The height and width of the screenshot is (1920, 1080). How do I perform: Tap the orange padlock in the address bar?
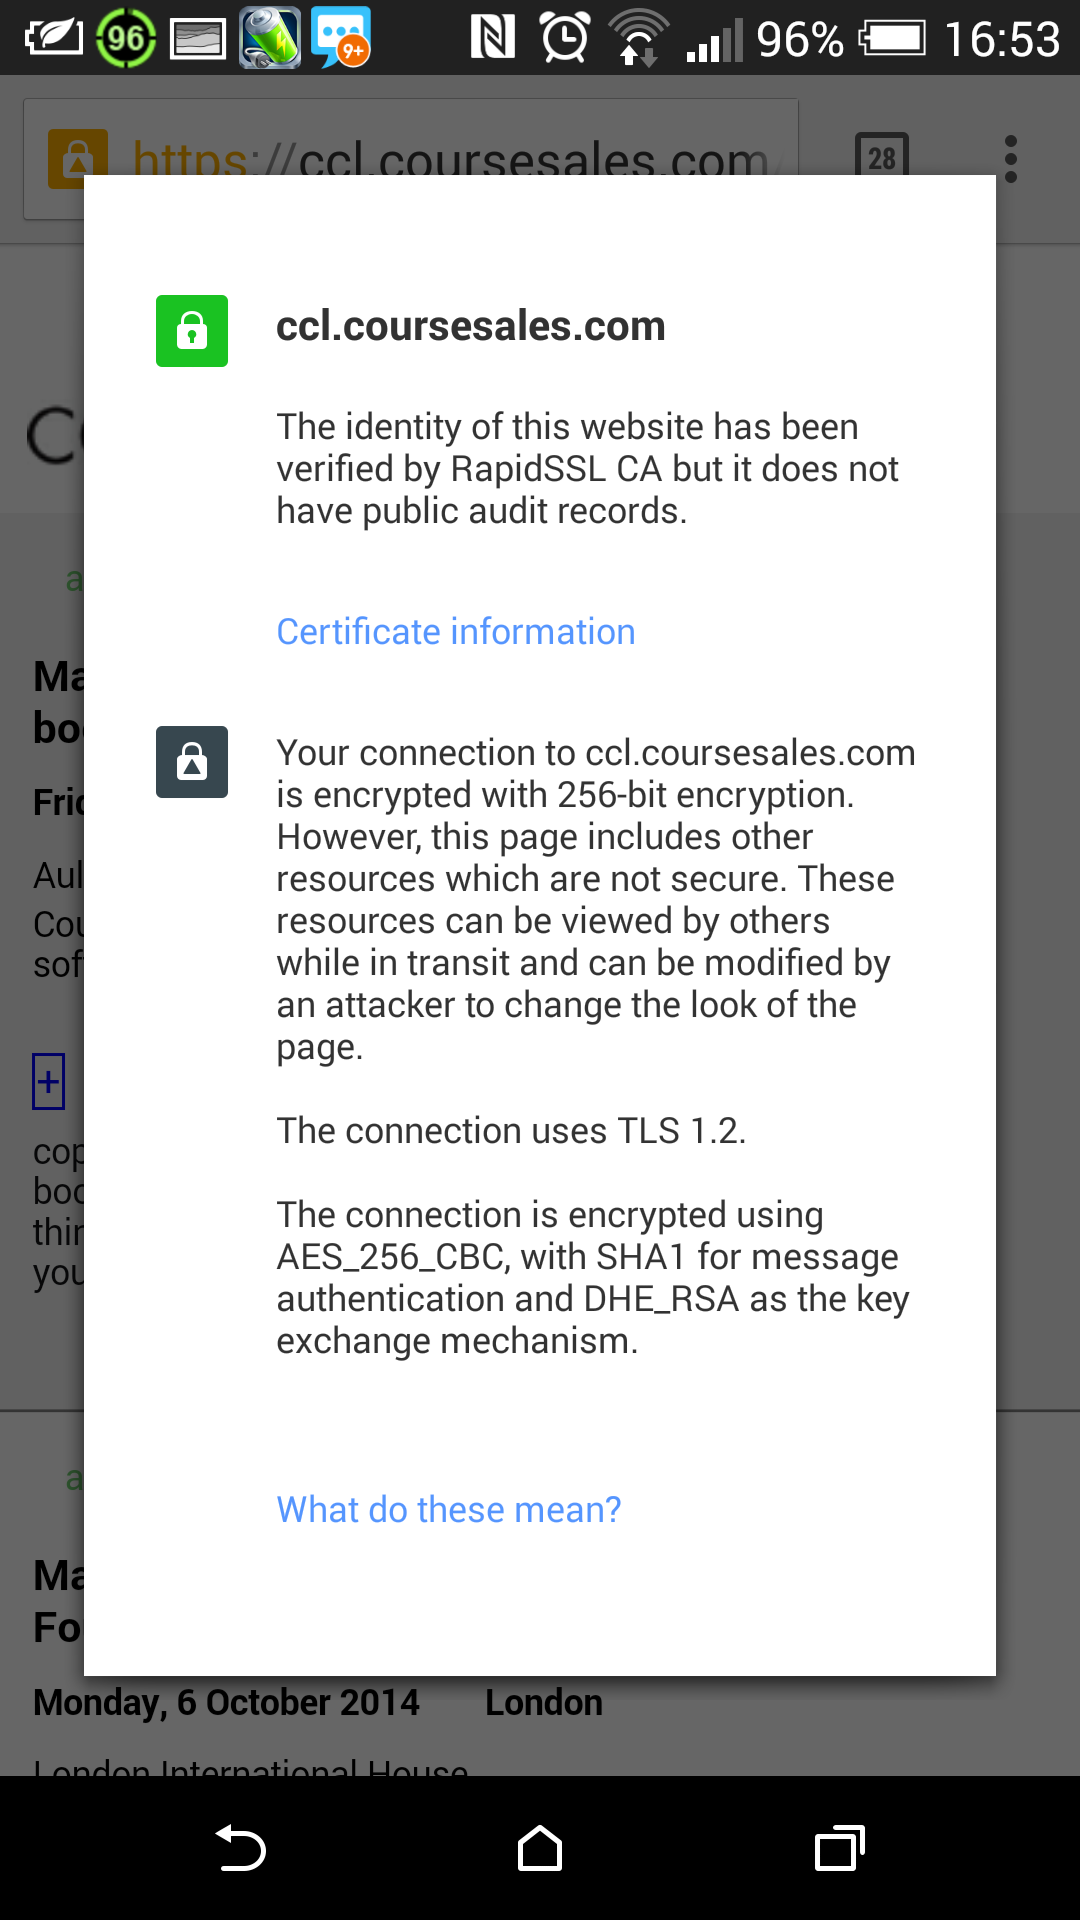pyautogui.click(x=77, y=158)
